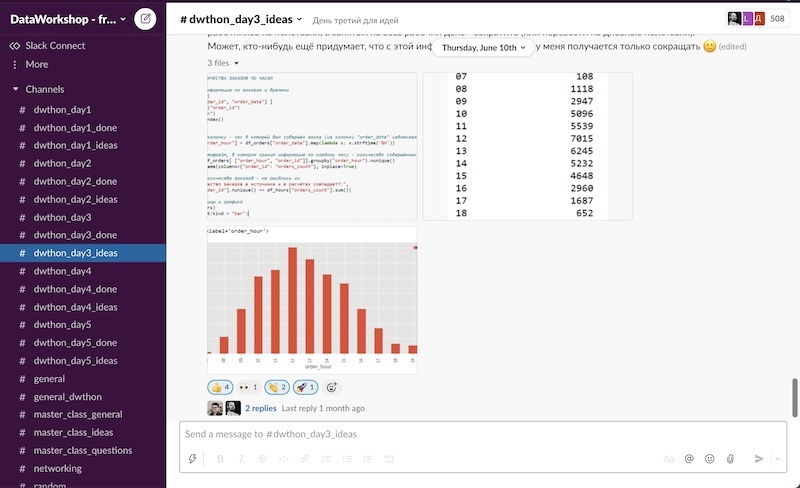Image resolution: width=800 pixels, height=488 pixels.
Task: Collapse the Channels section
Action: coord(16,89)
